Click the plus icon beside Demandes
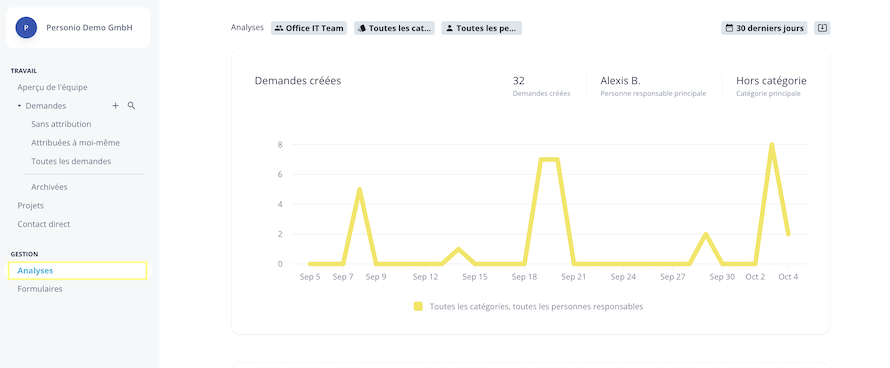This screenshot has height=368, width=890. (x=115, y=106)
